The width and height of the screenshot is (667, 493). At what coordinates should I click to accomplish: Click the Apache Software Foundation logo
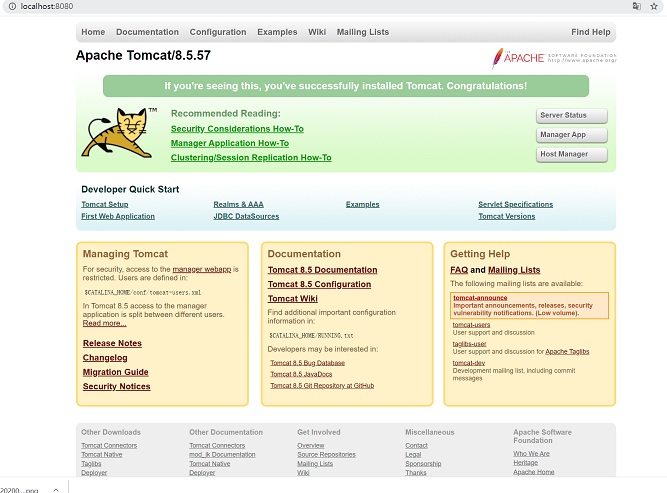(554, 58)
